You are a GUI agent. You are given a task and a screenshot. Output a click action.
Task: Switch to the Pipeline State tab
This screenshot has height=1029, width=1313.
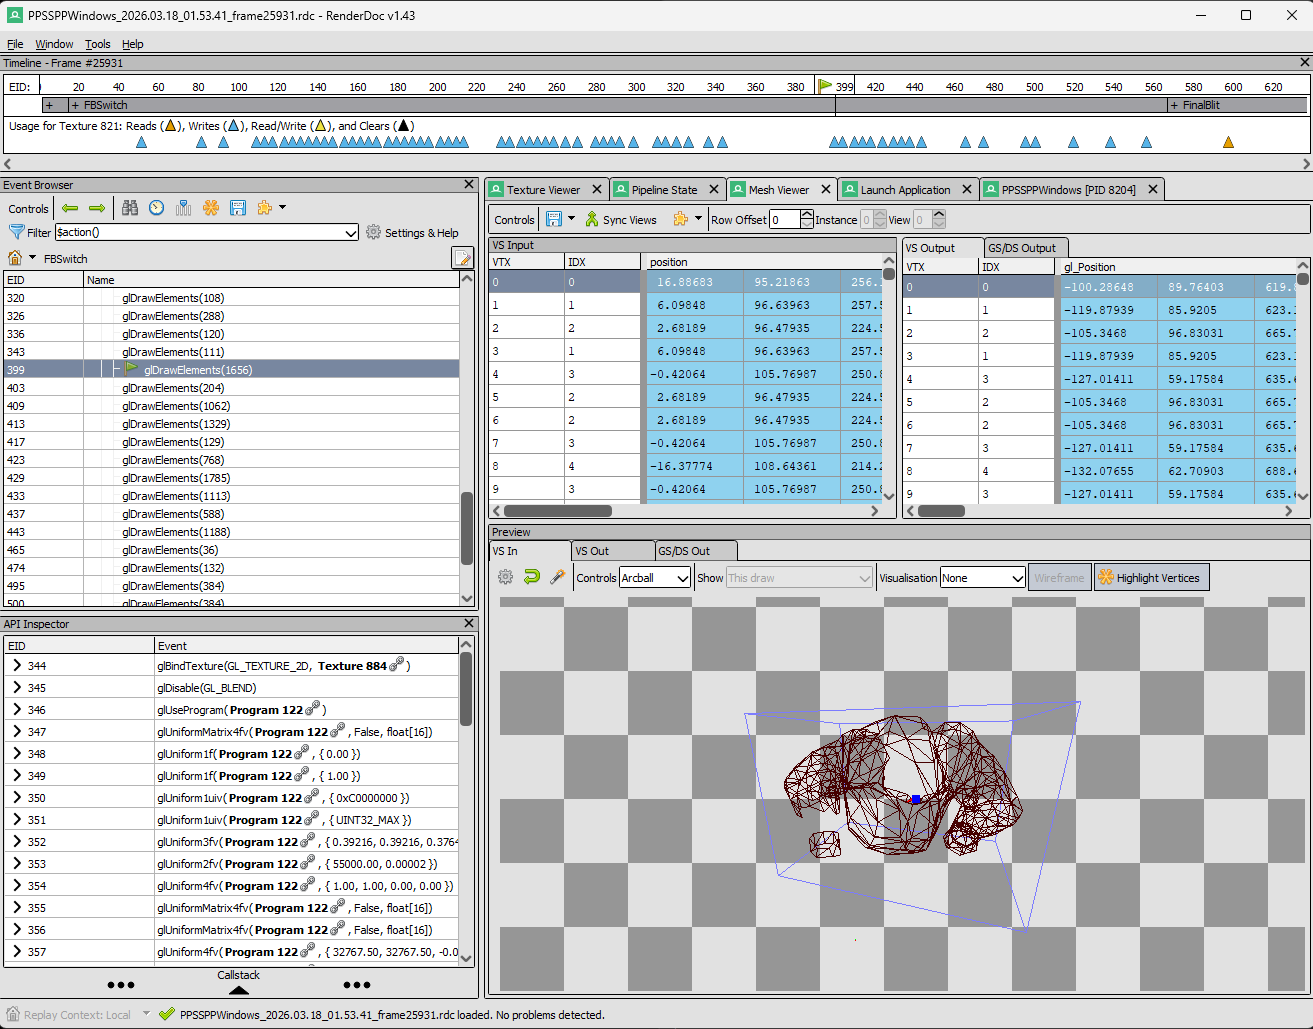coord(664,190)
